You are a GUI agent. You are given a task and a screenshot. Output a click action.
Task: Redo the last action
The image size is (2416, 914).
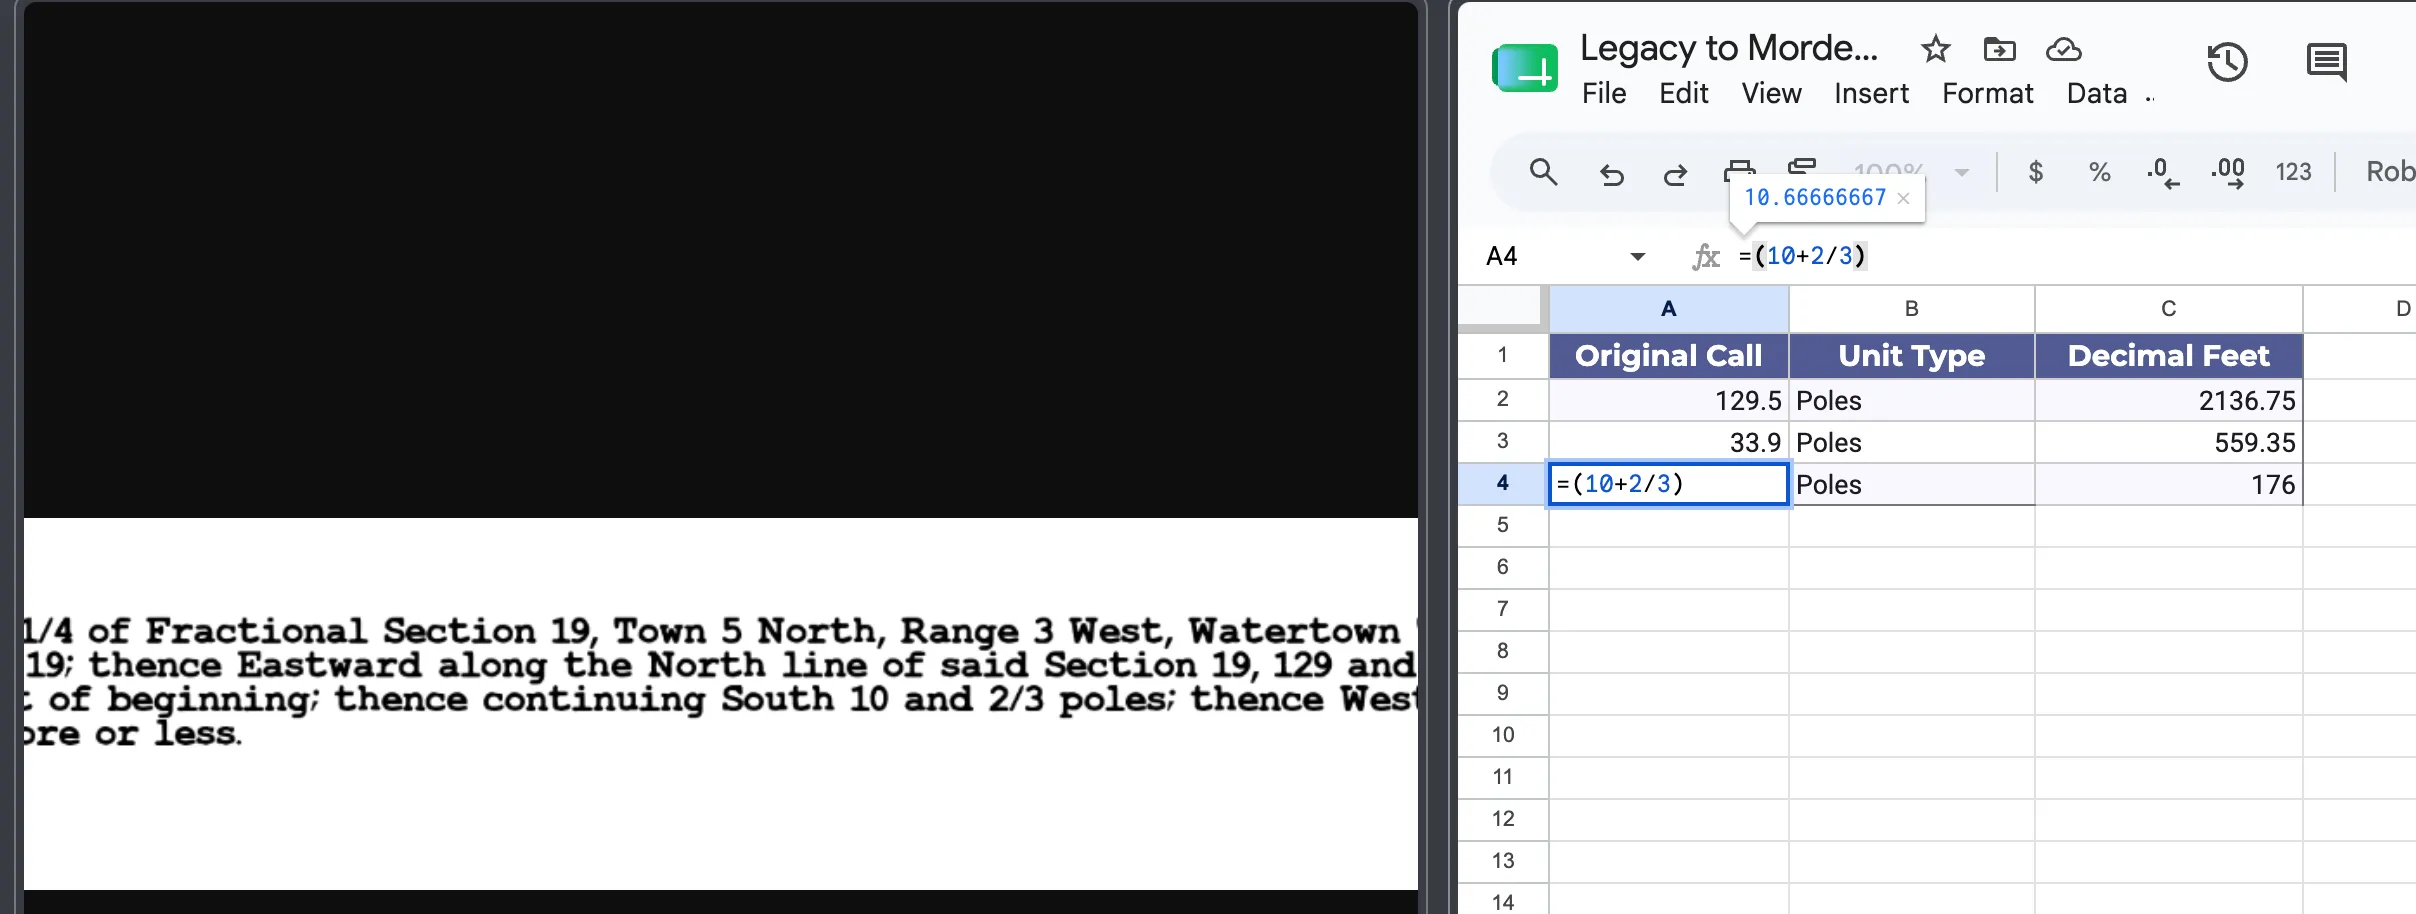pos(1675,175)
